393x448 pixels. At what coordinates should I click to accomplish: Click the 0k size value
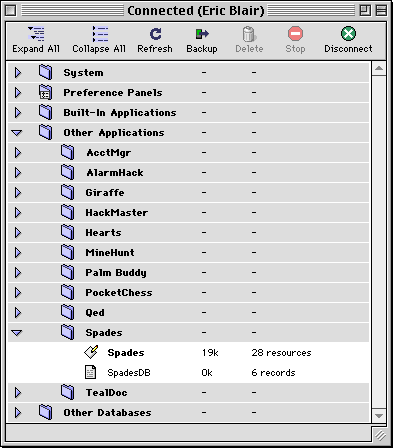(207, 373)
